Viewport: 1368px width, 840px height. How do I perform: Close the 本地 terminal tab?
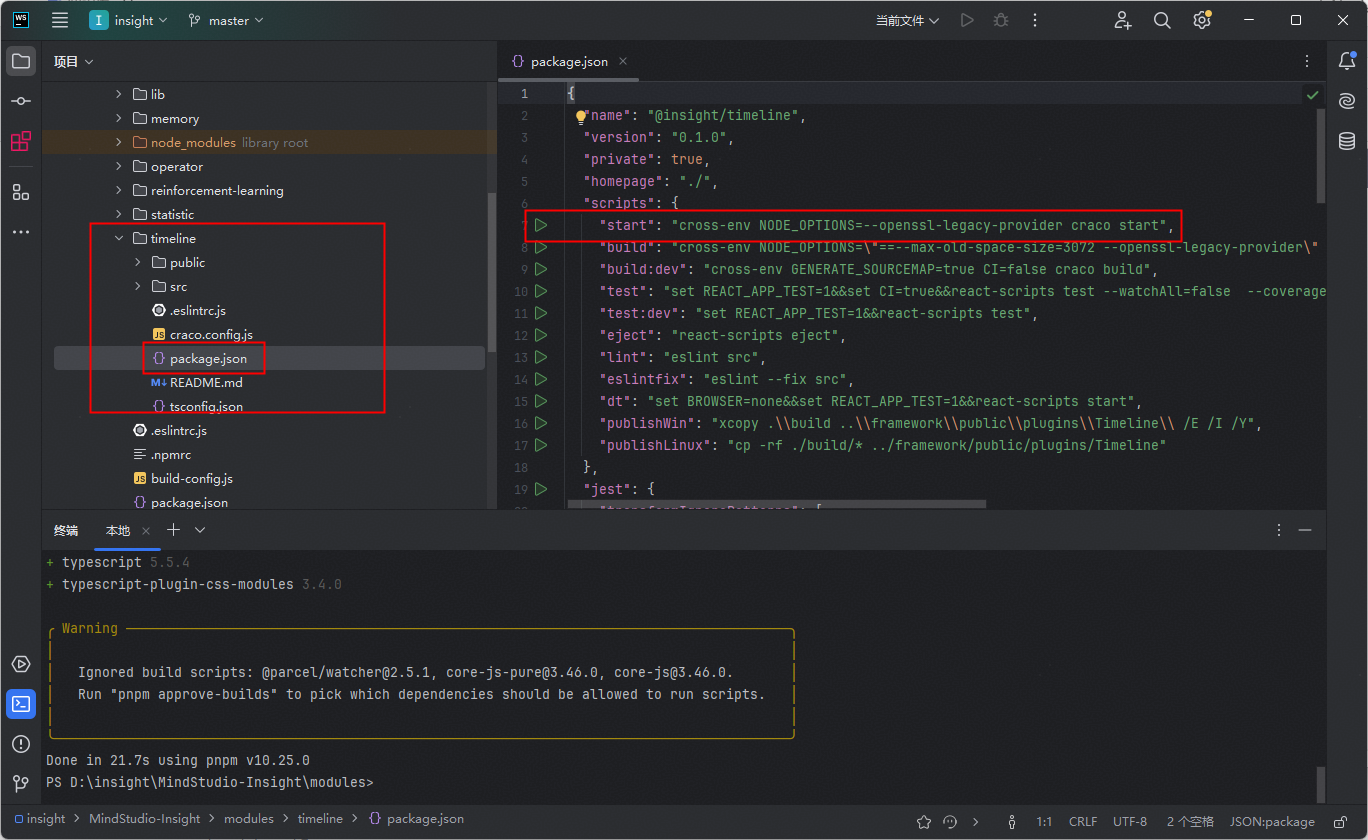point(146,530)
